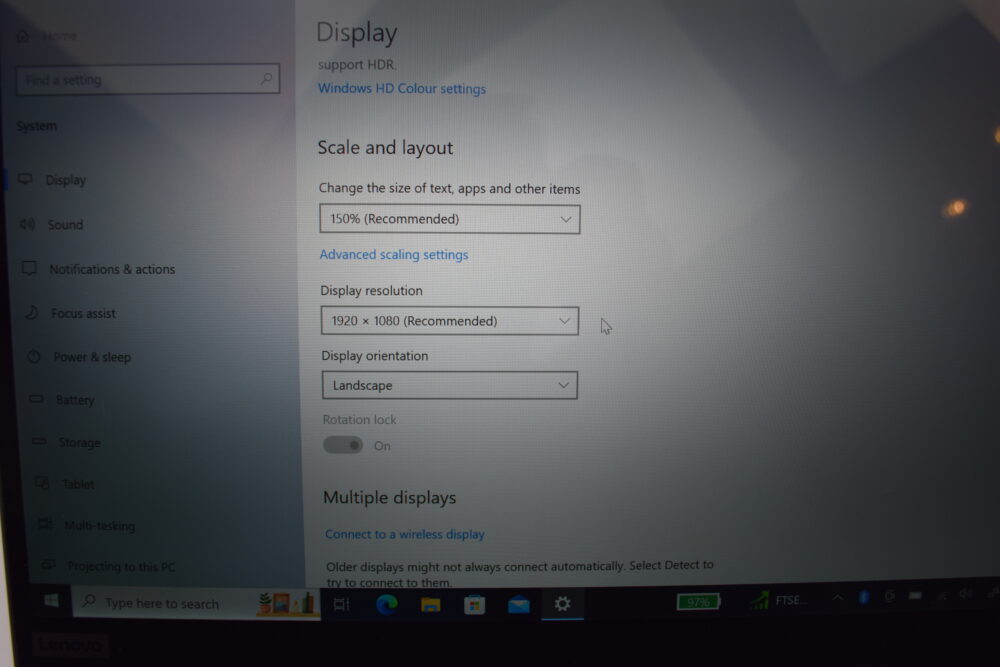Open the FTSE stock widget on the taskbar

779,600
